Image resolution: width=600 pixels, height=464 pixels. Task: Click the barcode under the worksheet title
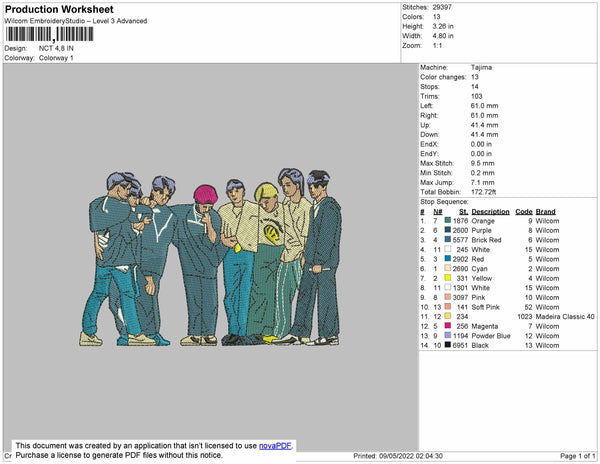[49, 34]
